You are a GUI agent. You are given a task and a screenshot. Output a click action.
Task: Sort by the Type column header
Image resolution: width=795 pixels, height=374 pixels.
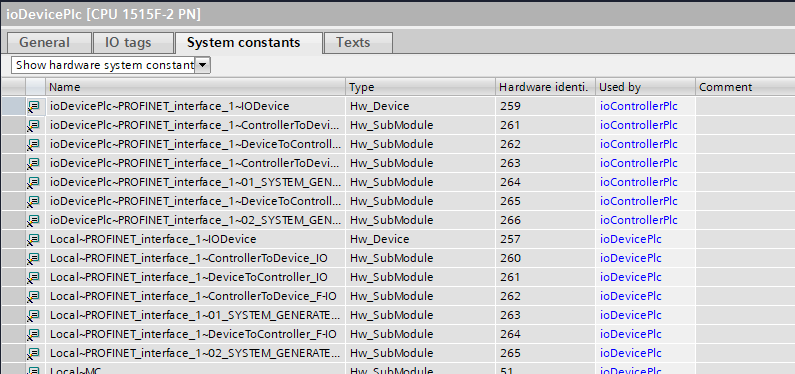pyautogui.click(x=420, y=87)
